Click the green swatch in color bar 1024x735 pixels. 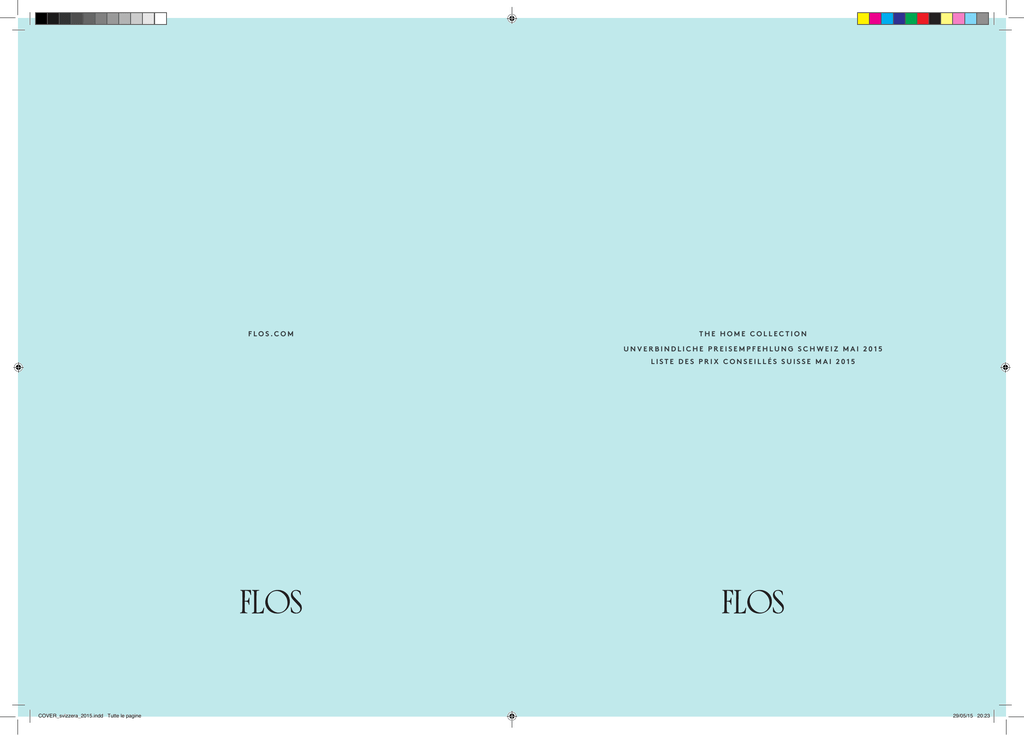(x=911, y=19)
